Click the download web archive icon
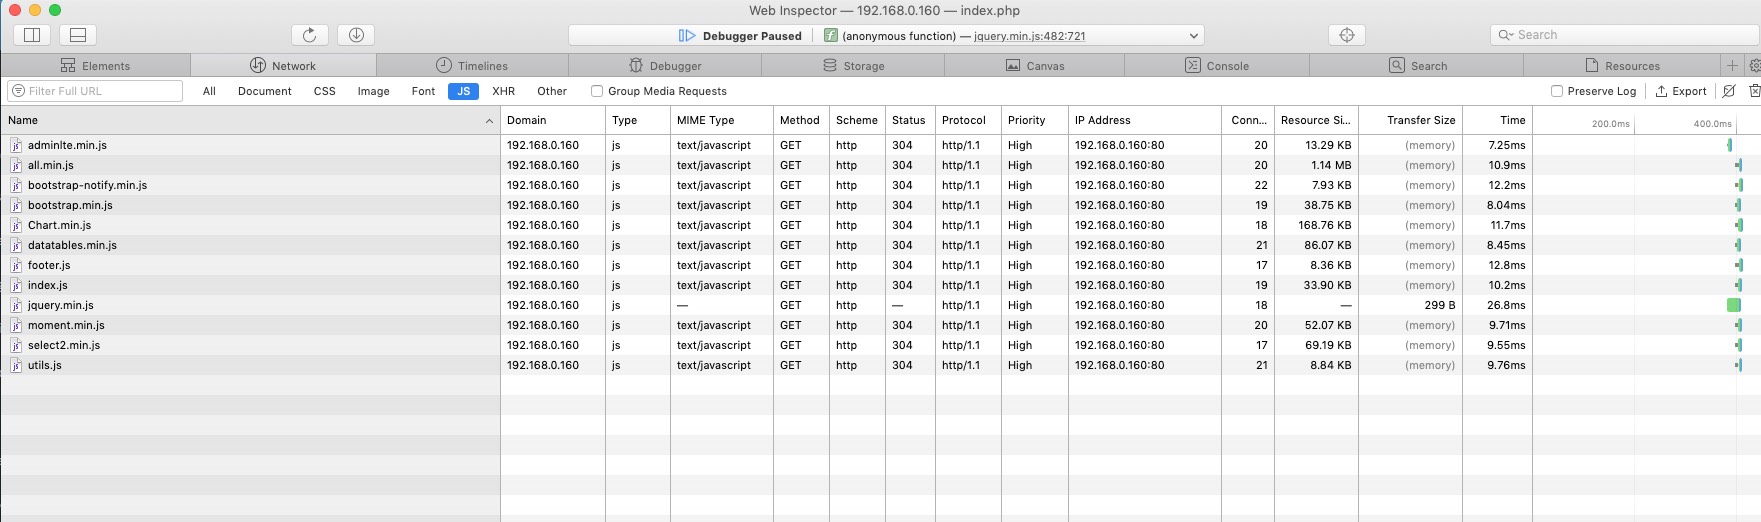 [356, 35]
